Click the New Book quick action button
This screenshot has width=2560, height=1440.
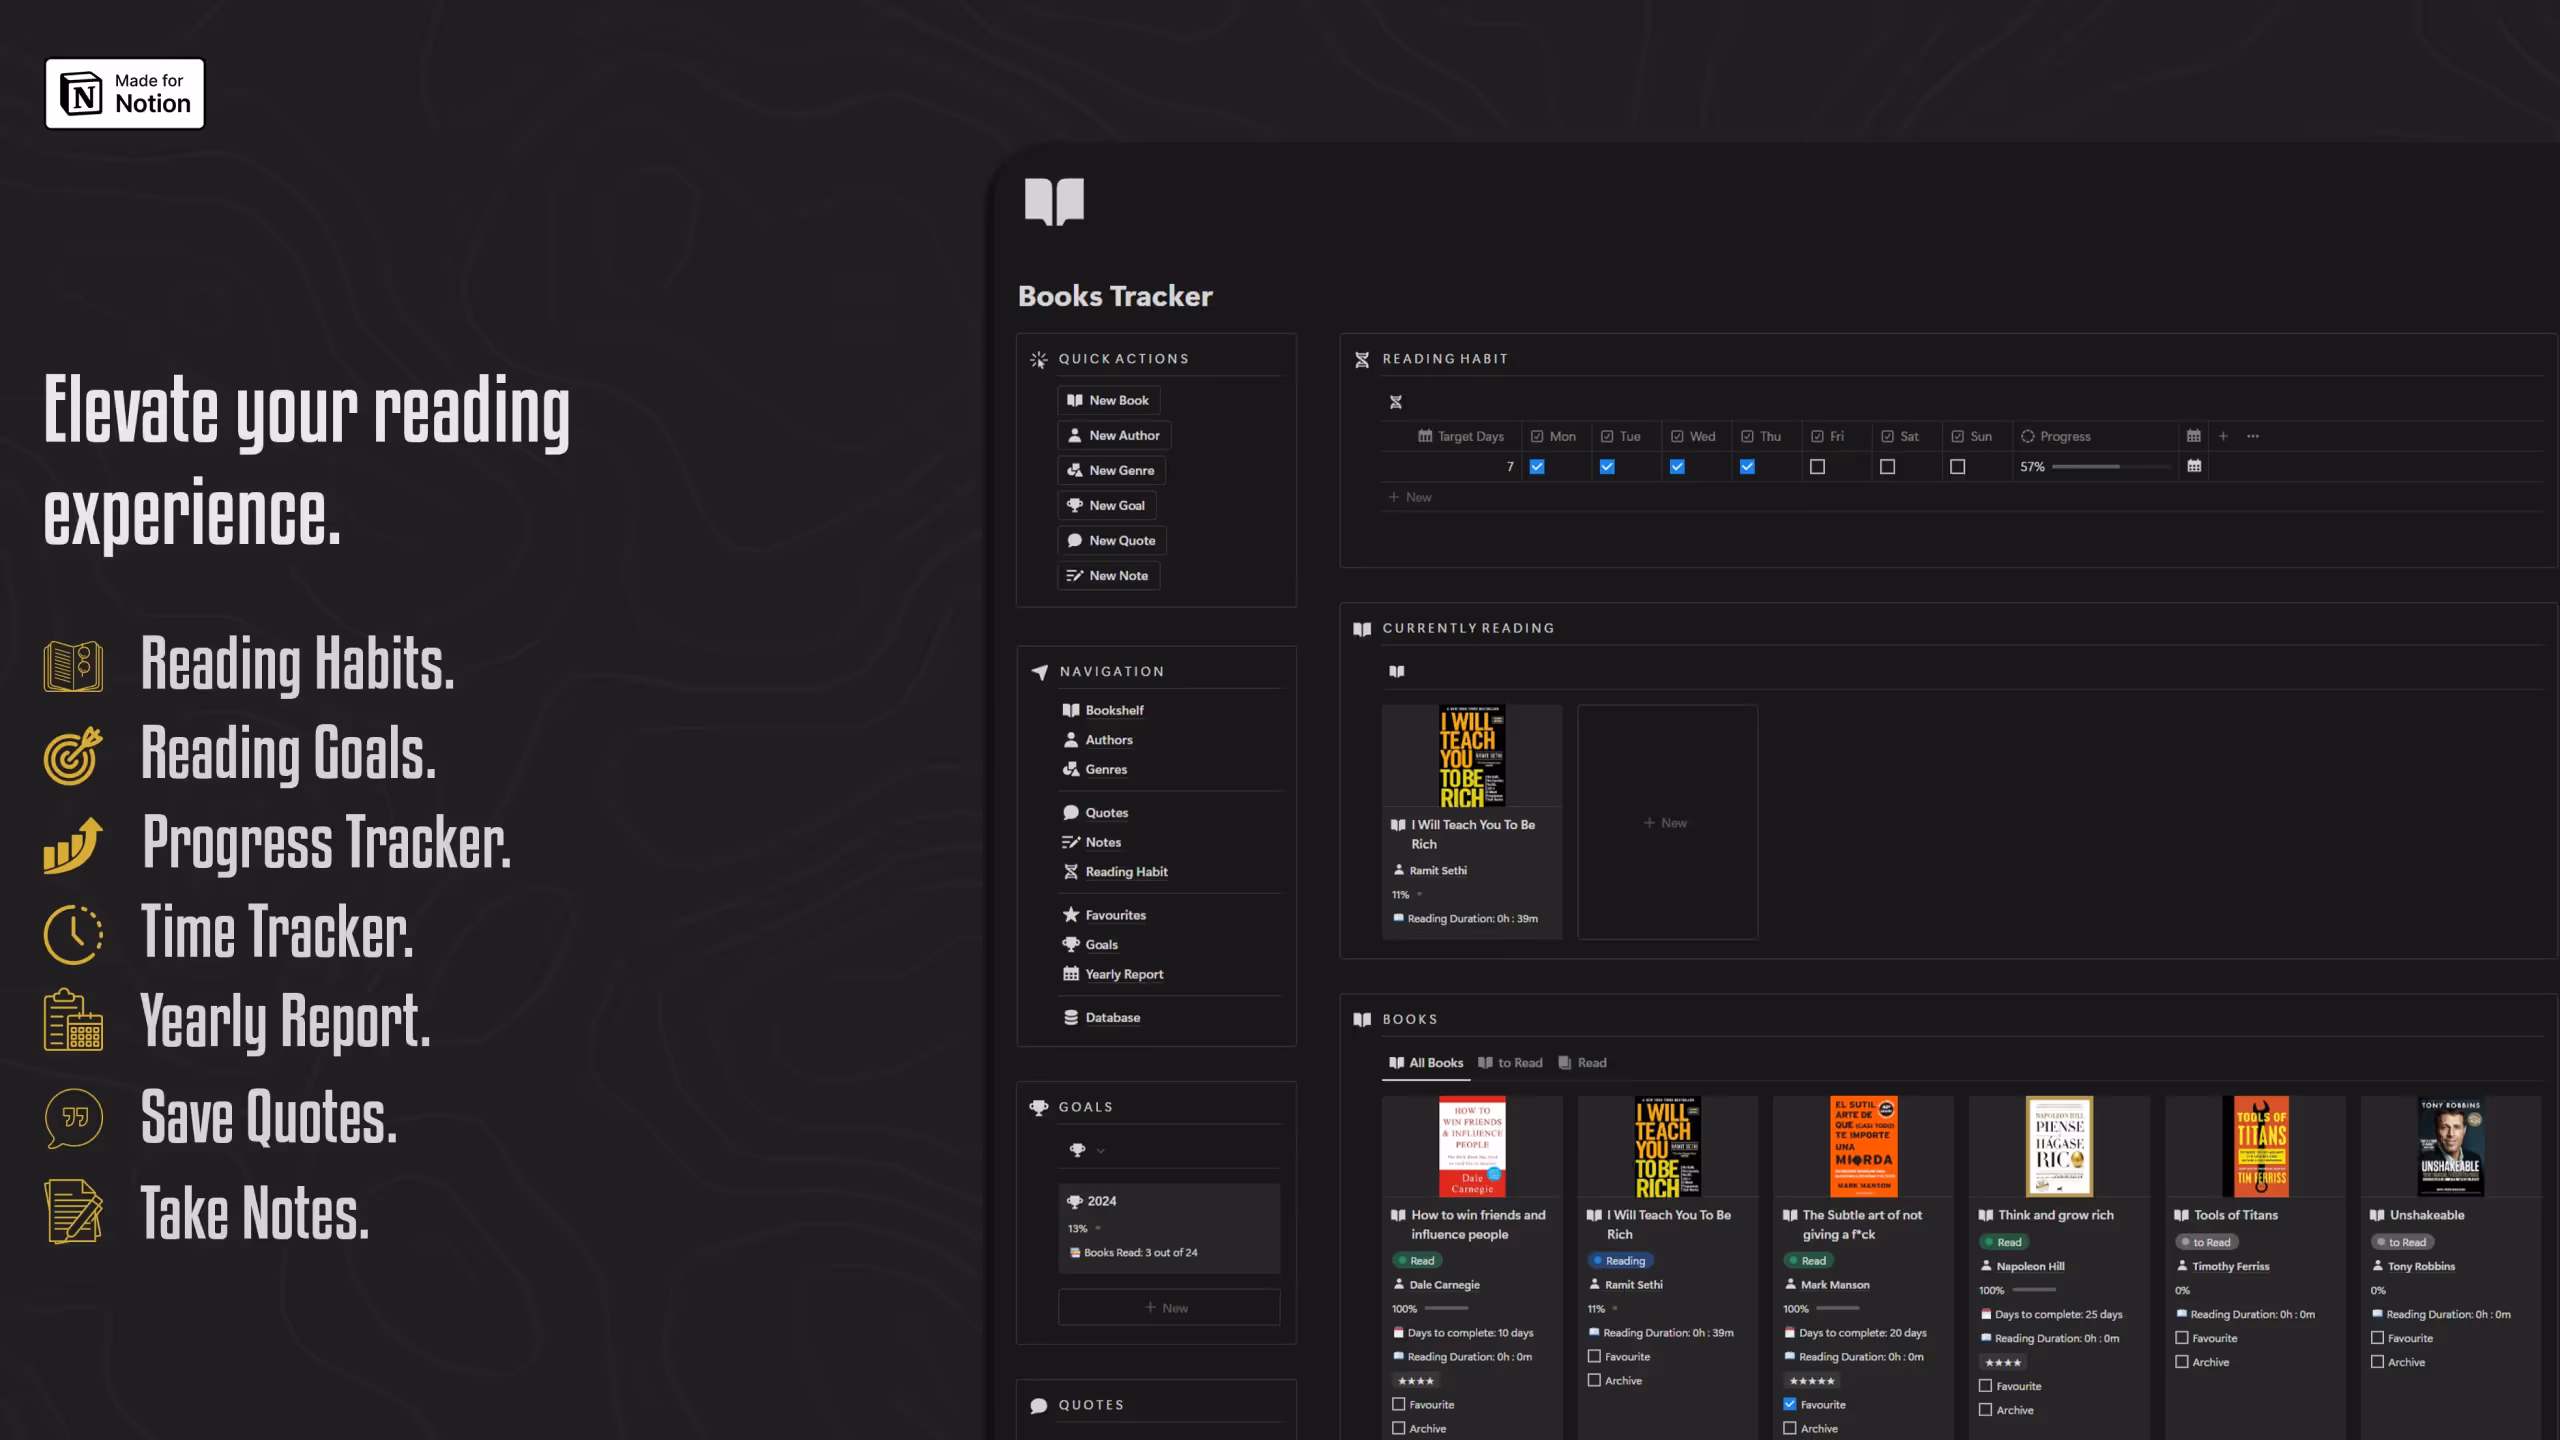[x=1108, y=400]
